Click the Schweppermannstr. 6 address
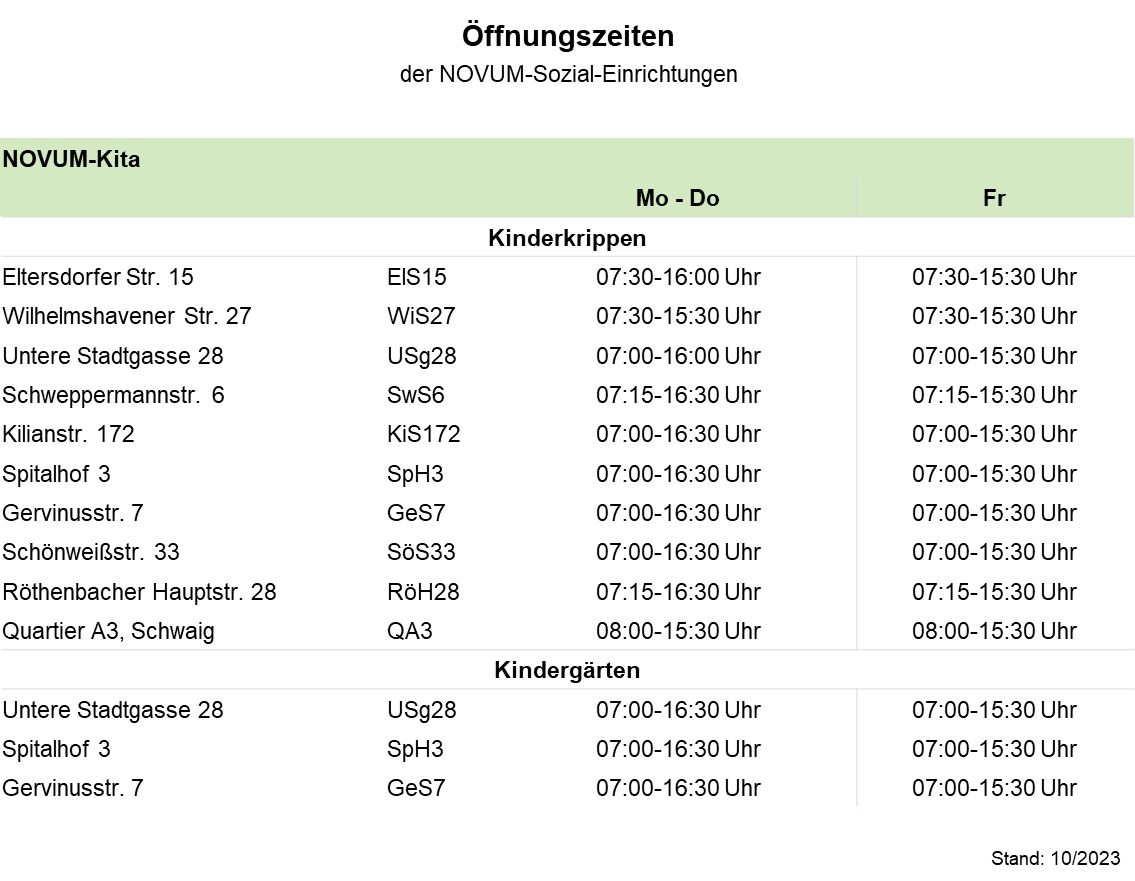1135x881 pixels. tap(113, 395)
